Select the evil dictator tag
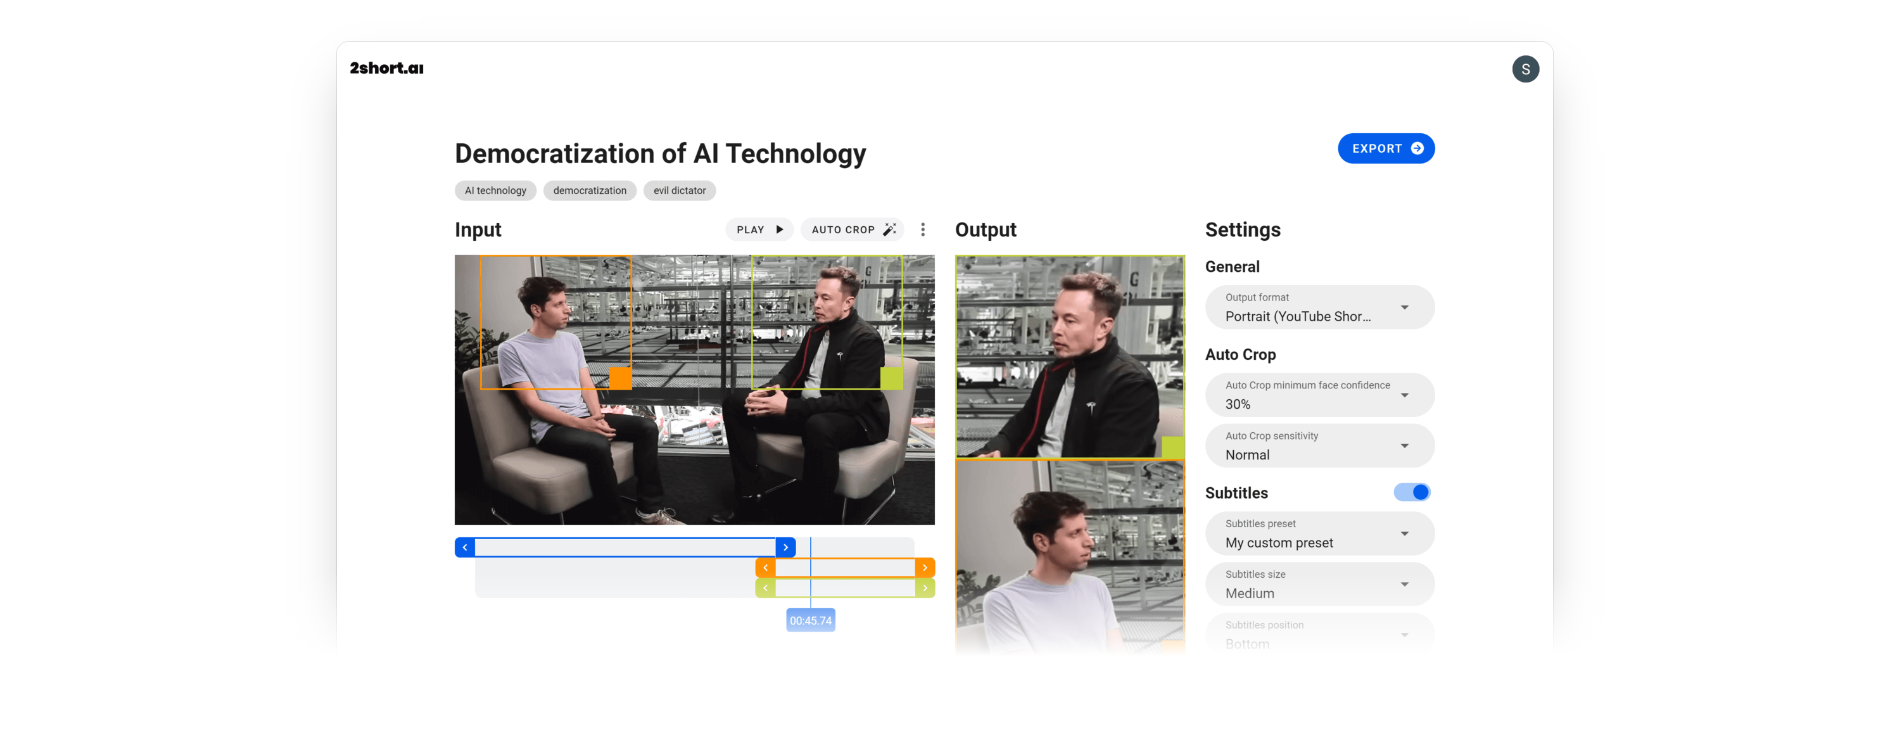1897x749 pixels. (680, 190)
